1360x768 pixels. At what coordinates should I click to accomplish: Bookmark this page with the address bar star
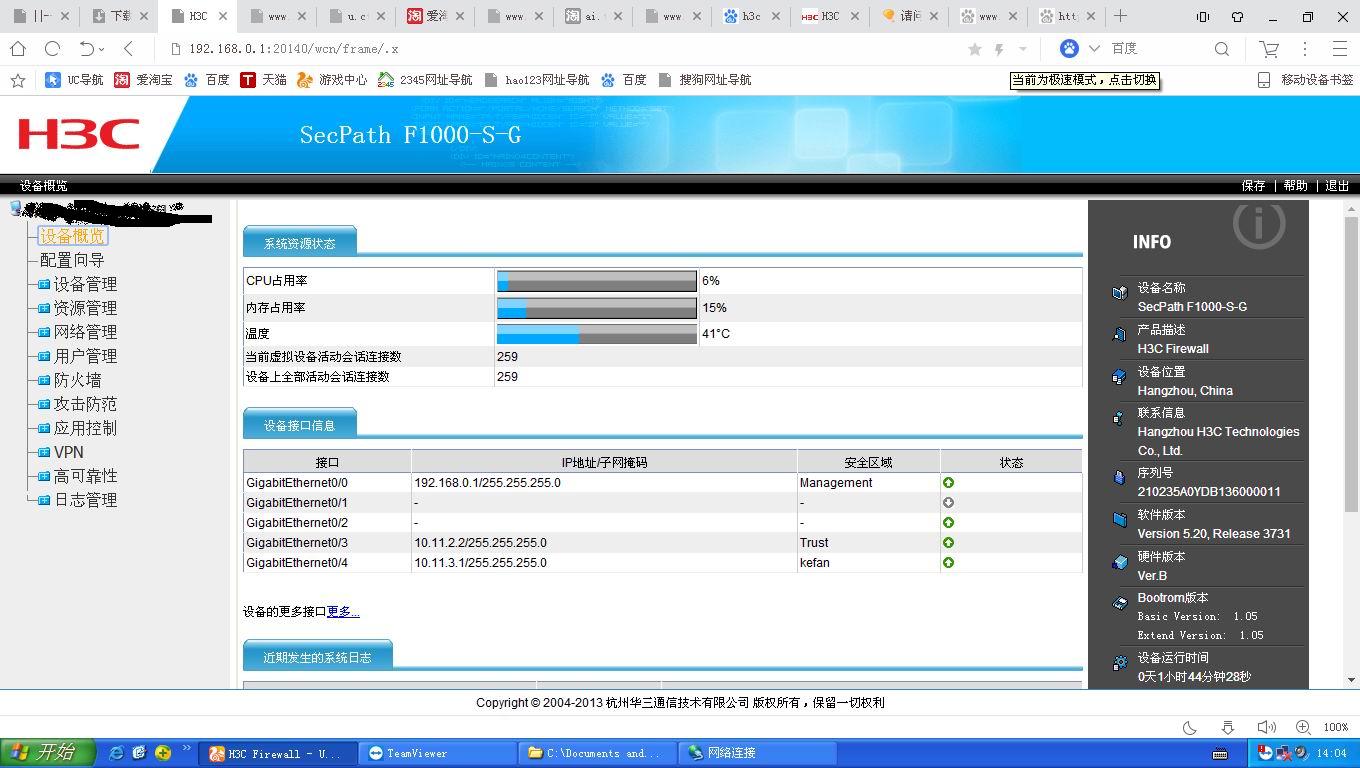coord(975,49)
